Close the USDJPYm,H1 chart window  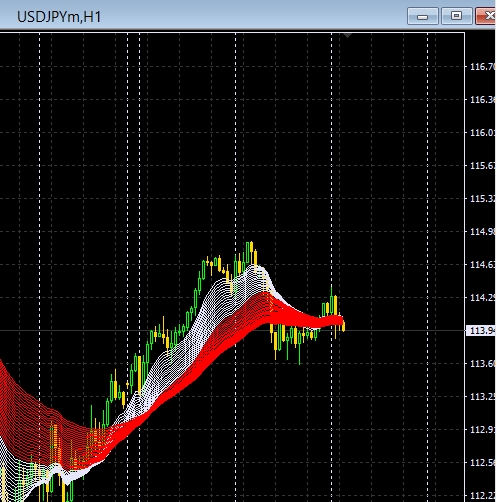tap(486, 16)
